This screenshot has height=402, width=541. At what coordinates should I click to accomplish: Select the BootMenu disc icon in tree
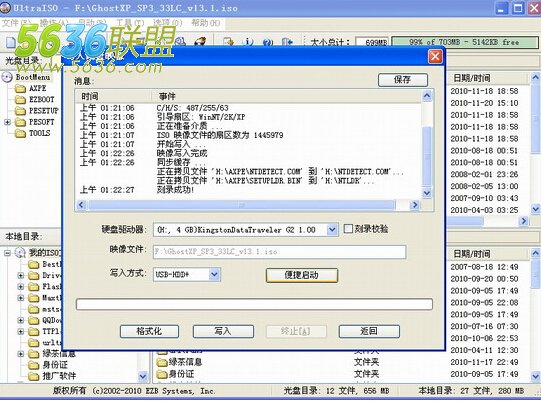coord(7,77)
